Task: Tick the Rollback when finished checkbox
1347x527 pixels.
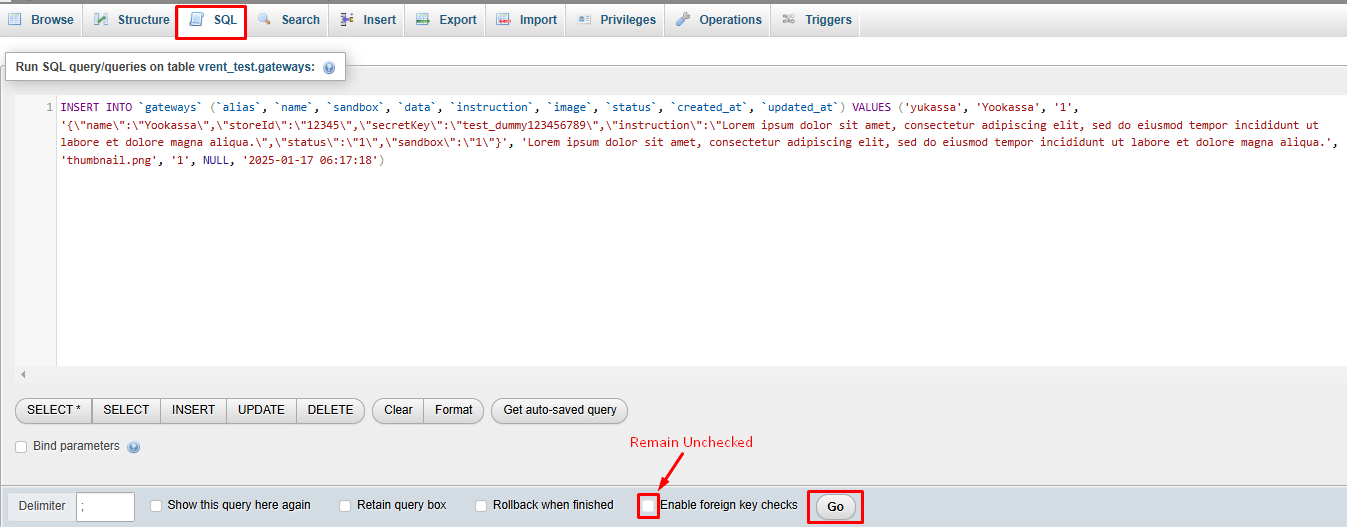Action: (481, 506)
